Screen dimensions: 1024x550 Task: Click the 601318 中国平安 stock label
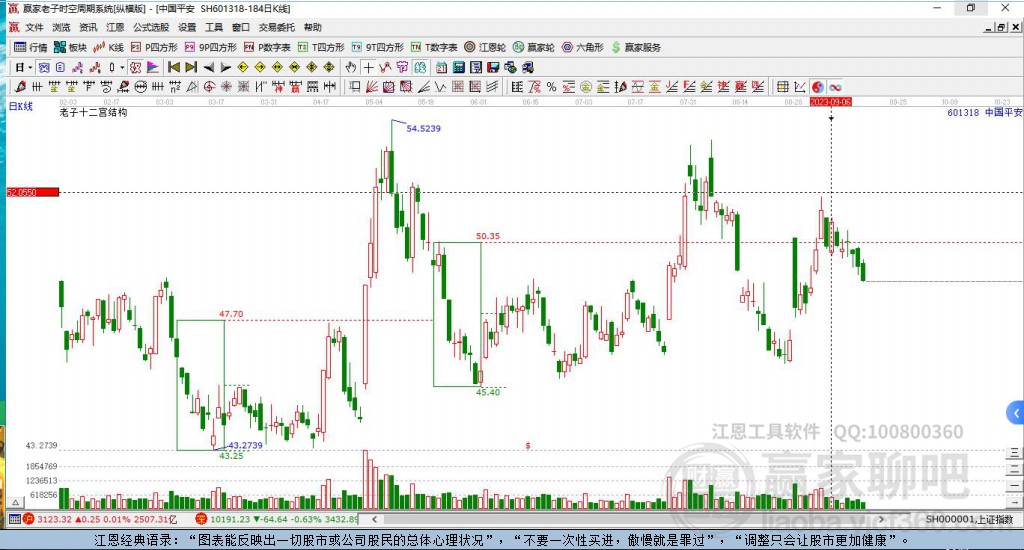[985, 112]
